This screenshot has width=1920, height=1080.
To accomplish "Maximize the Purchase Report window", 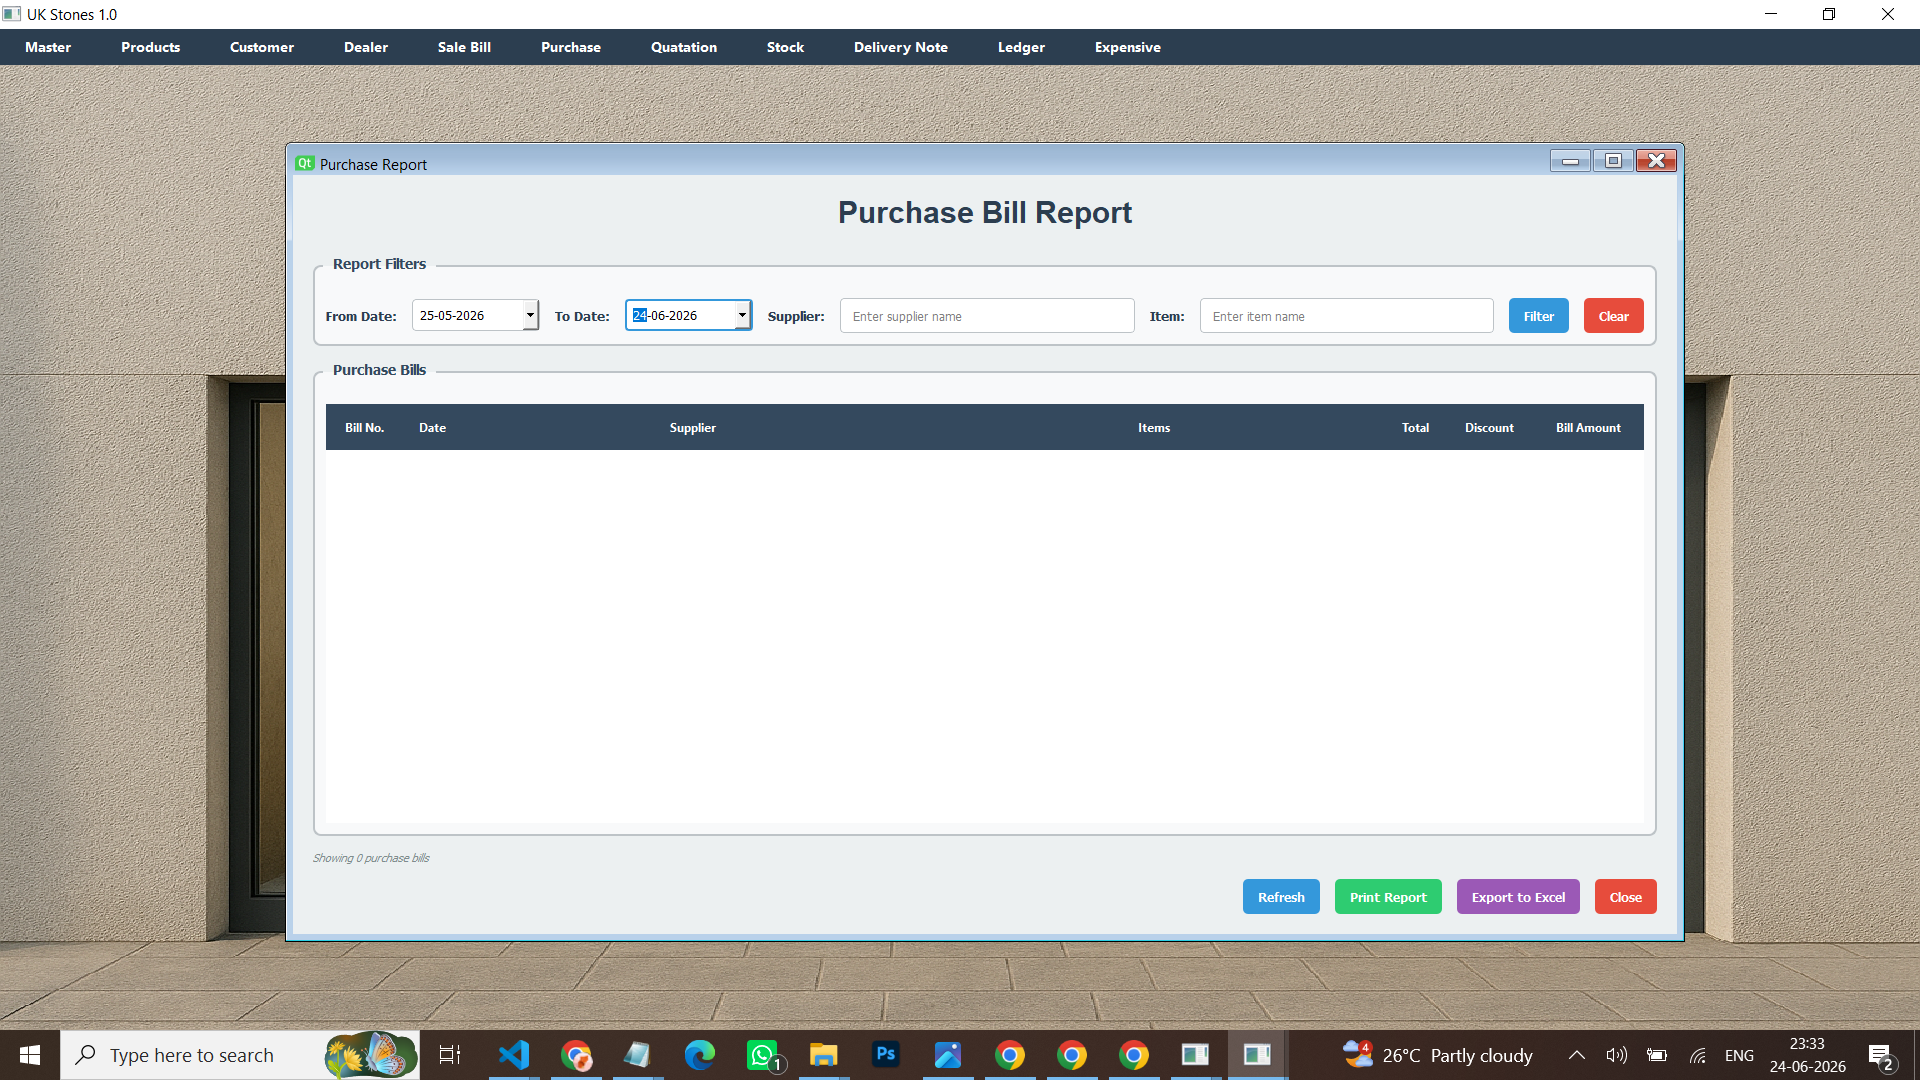I will click(x=1613, y=161).
